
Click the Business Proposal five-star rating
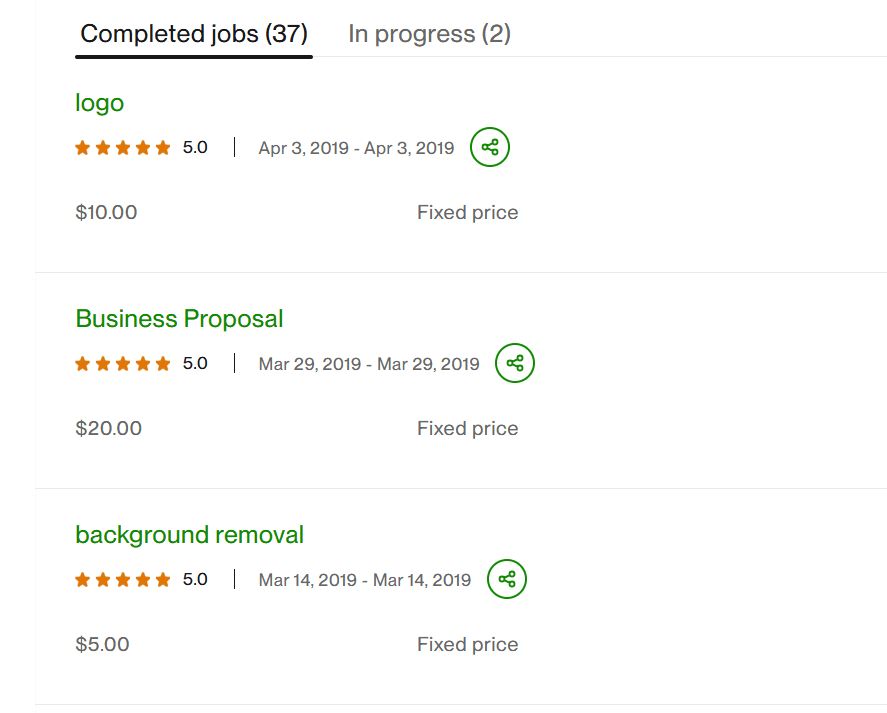[123, 364]
